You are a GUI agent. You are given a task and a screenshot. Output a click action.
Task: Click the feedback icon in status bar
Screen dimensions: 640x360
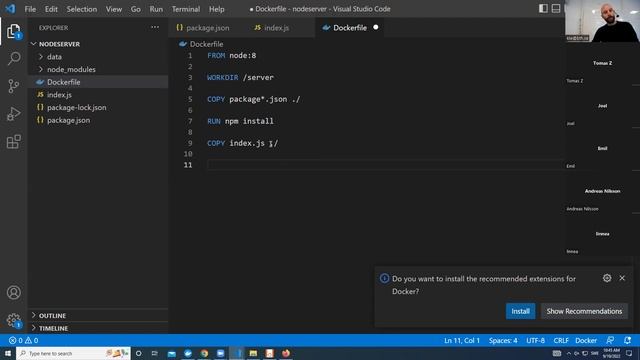pos(610,340)
